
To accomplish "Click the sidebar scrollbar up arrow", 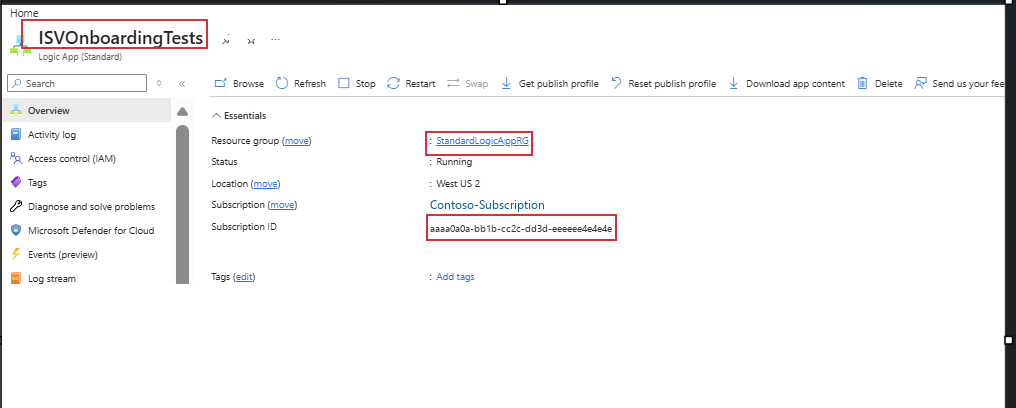I will click(x=182, y=111).
